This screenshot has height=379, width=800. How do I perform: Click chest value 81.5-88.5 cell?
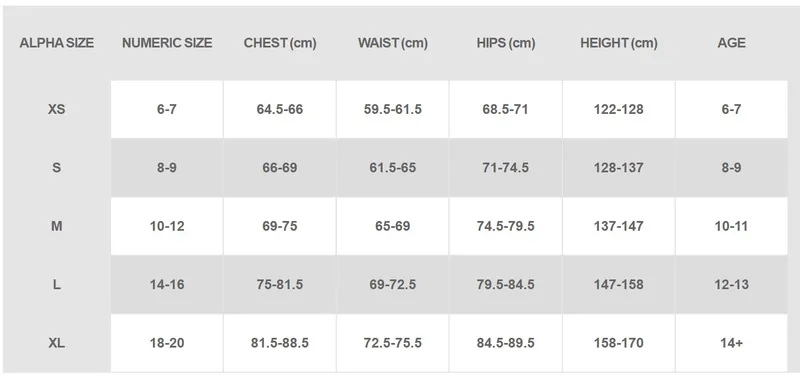(280, 343)
